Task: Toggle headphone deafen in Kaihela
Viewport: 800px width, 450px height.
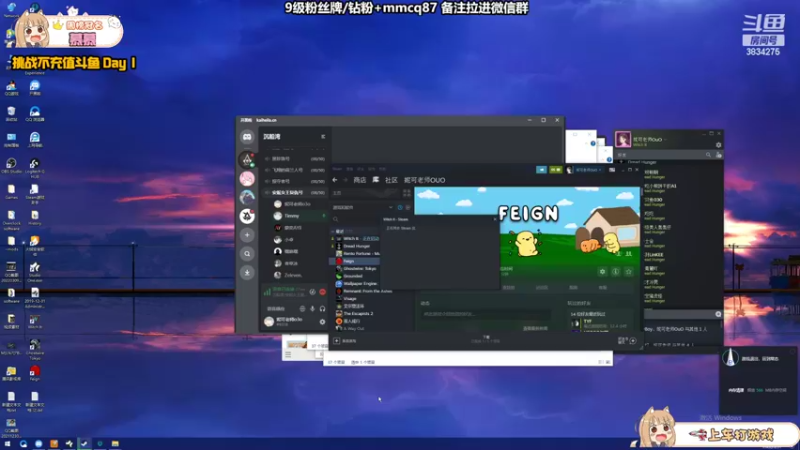Action: pos(322,309)
